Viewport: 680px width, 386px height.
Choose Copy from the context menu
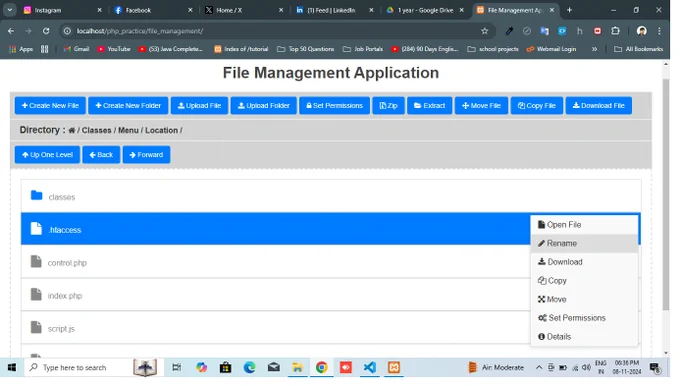(584, 281)
